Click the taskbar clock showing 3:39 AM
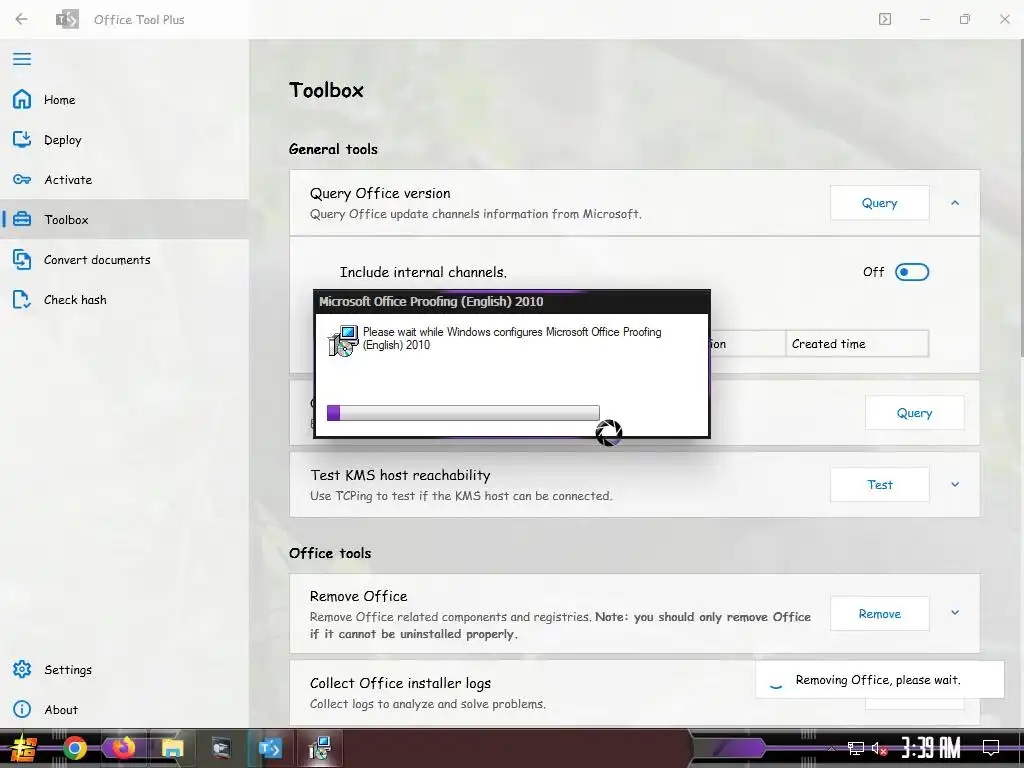This screenshot has width=1024, height=768. pyautogui.click(x=931, y=747)
